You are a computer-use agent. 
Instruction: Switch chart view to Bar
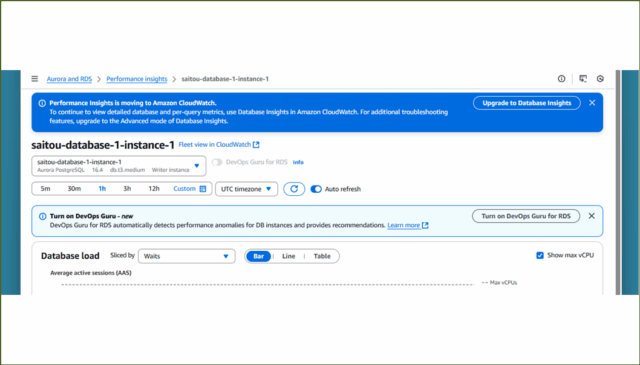(259, 256)
